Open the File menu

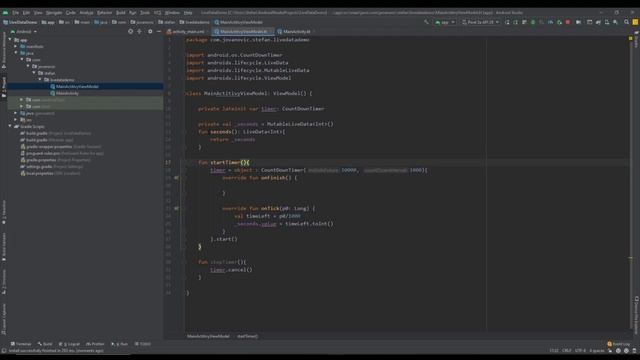coord(15,13)
